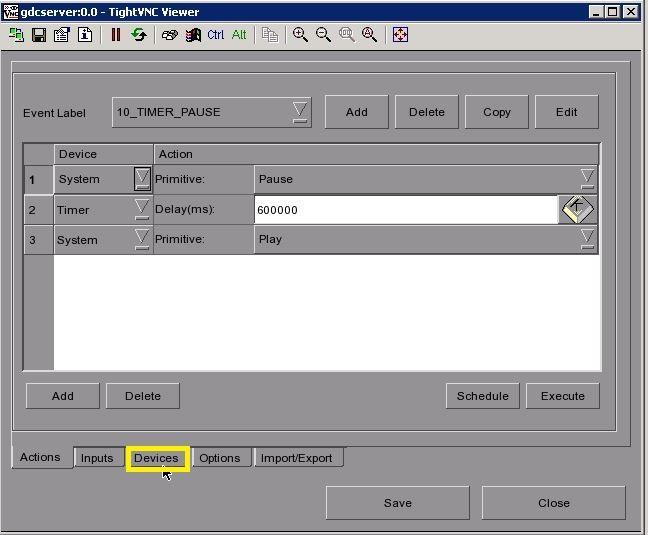
Task: Click the Edit event button
Action: click(x=567, y=112)
